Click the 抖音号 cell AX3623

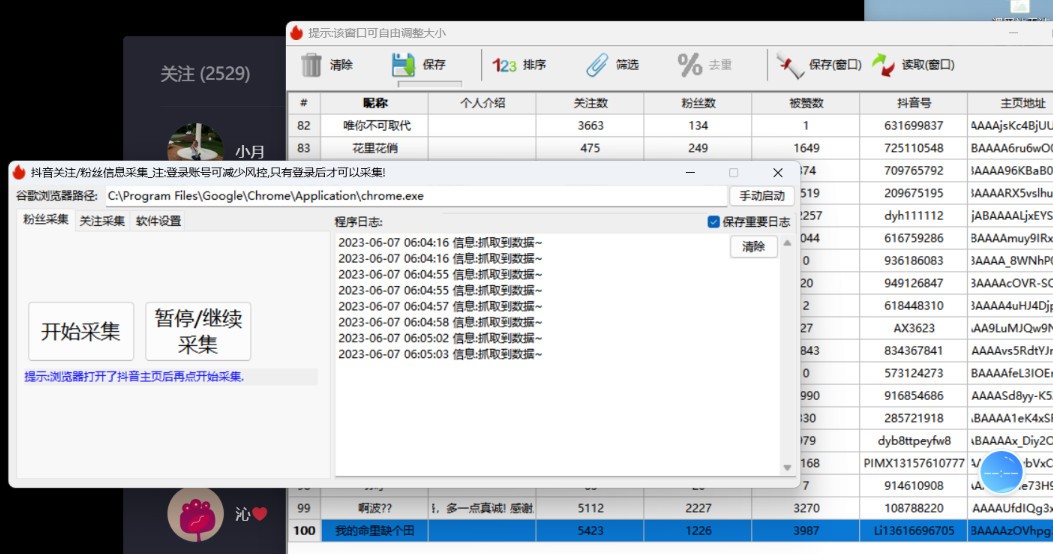[913, 328]
